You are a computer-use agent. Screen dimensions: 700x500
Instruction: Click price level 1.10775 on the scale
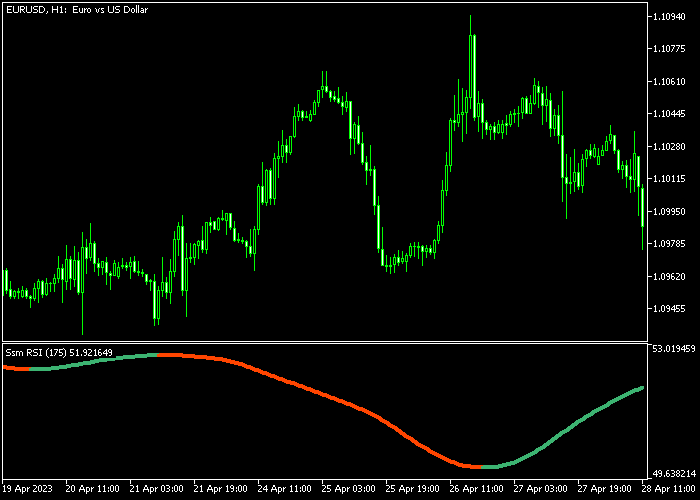pyautogui.click(x=669, y=49)
